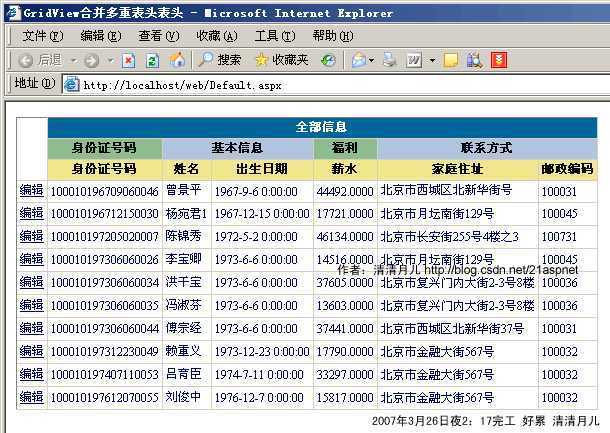Click the address bar URL field
This screenshot has height=433, width=610.
pos(336,85)
